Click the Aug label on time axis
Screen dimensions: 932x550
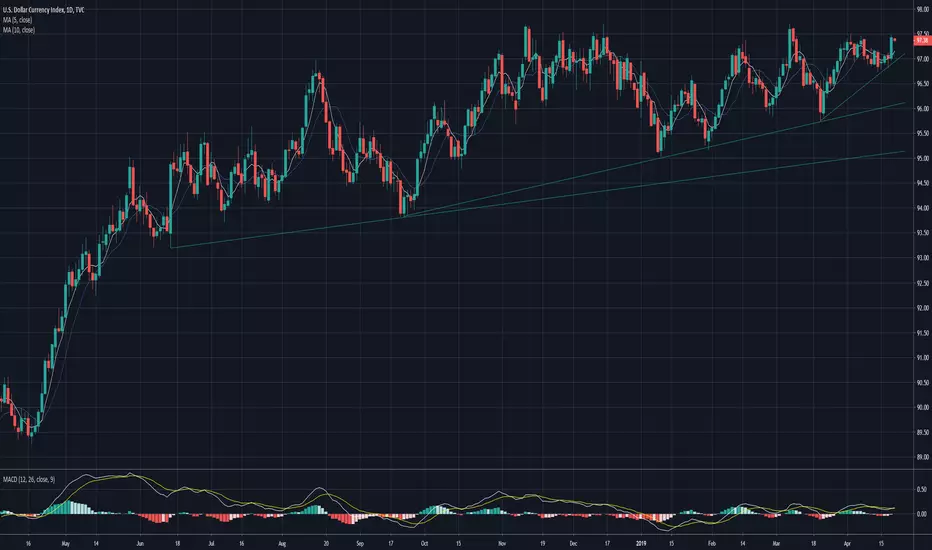(282, 543)
